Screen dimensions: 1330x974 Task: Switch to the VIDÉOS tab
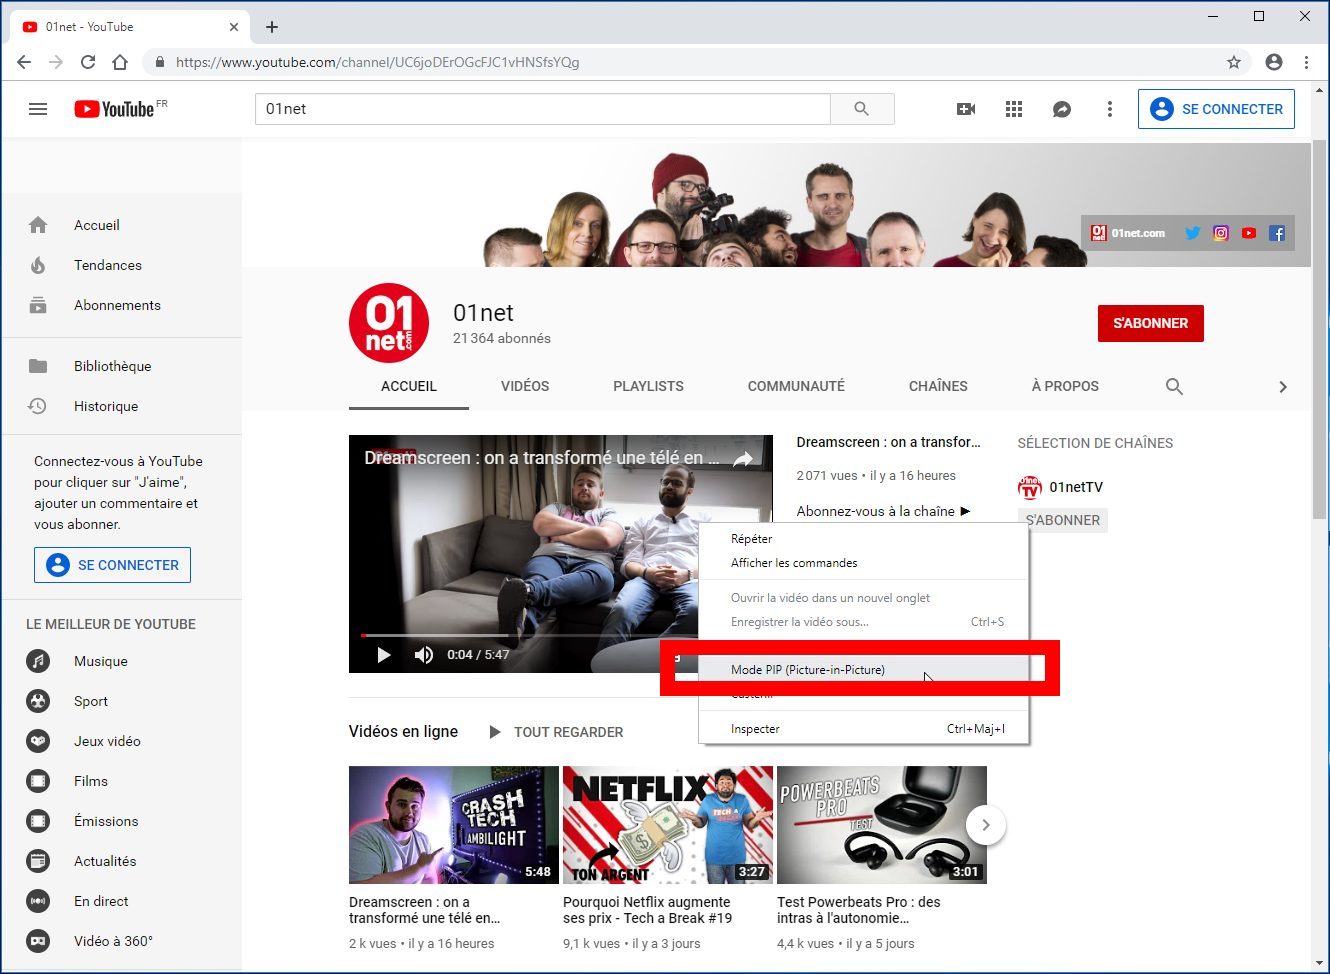tap(525, 386)
